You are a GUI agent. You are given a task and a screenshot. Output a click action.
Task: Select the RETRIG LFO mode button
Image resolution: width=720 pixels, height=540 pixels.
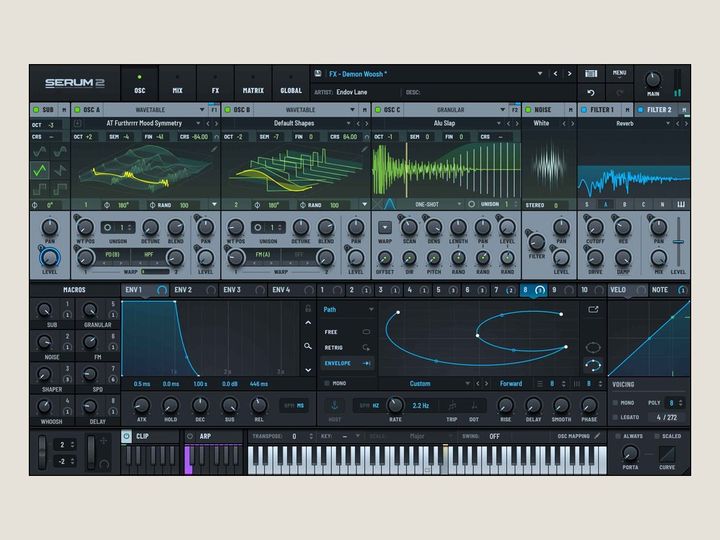348,348
